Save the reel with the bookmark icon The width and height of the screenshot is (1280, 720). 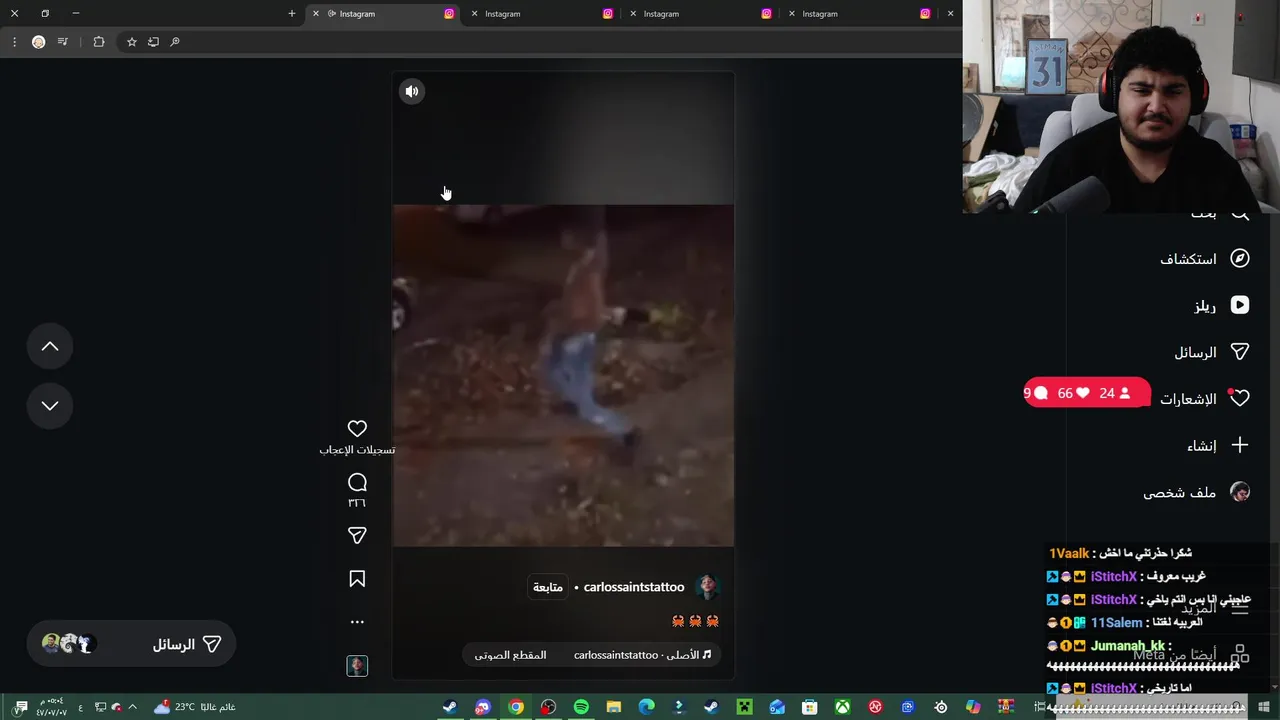[x=357, y=579]
